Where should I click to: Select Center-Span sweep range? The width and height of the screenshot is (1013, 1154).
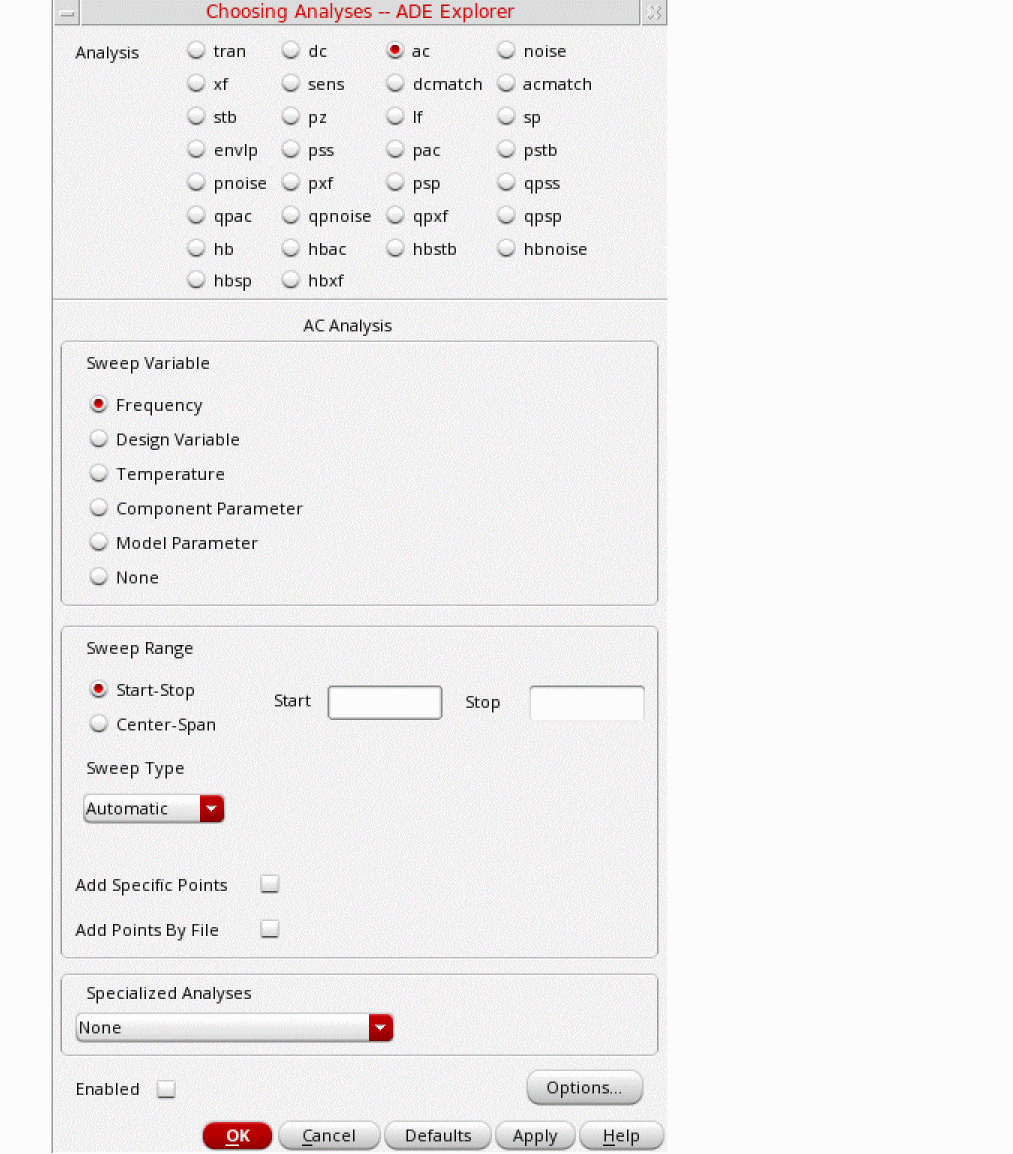pos(99,724)
